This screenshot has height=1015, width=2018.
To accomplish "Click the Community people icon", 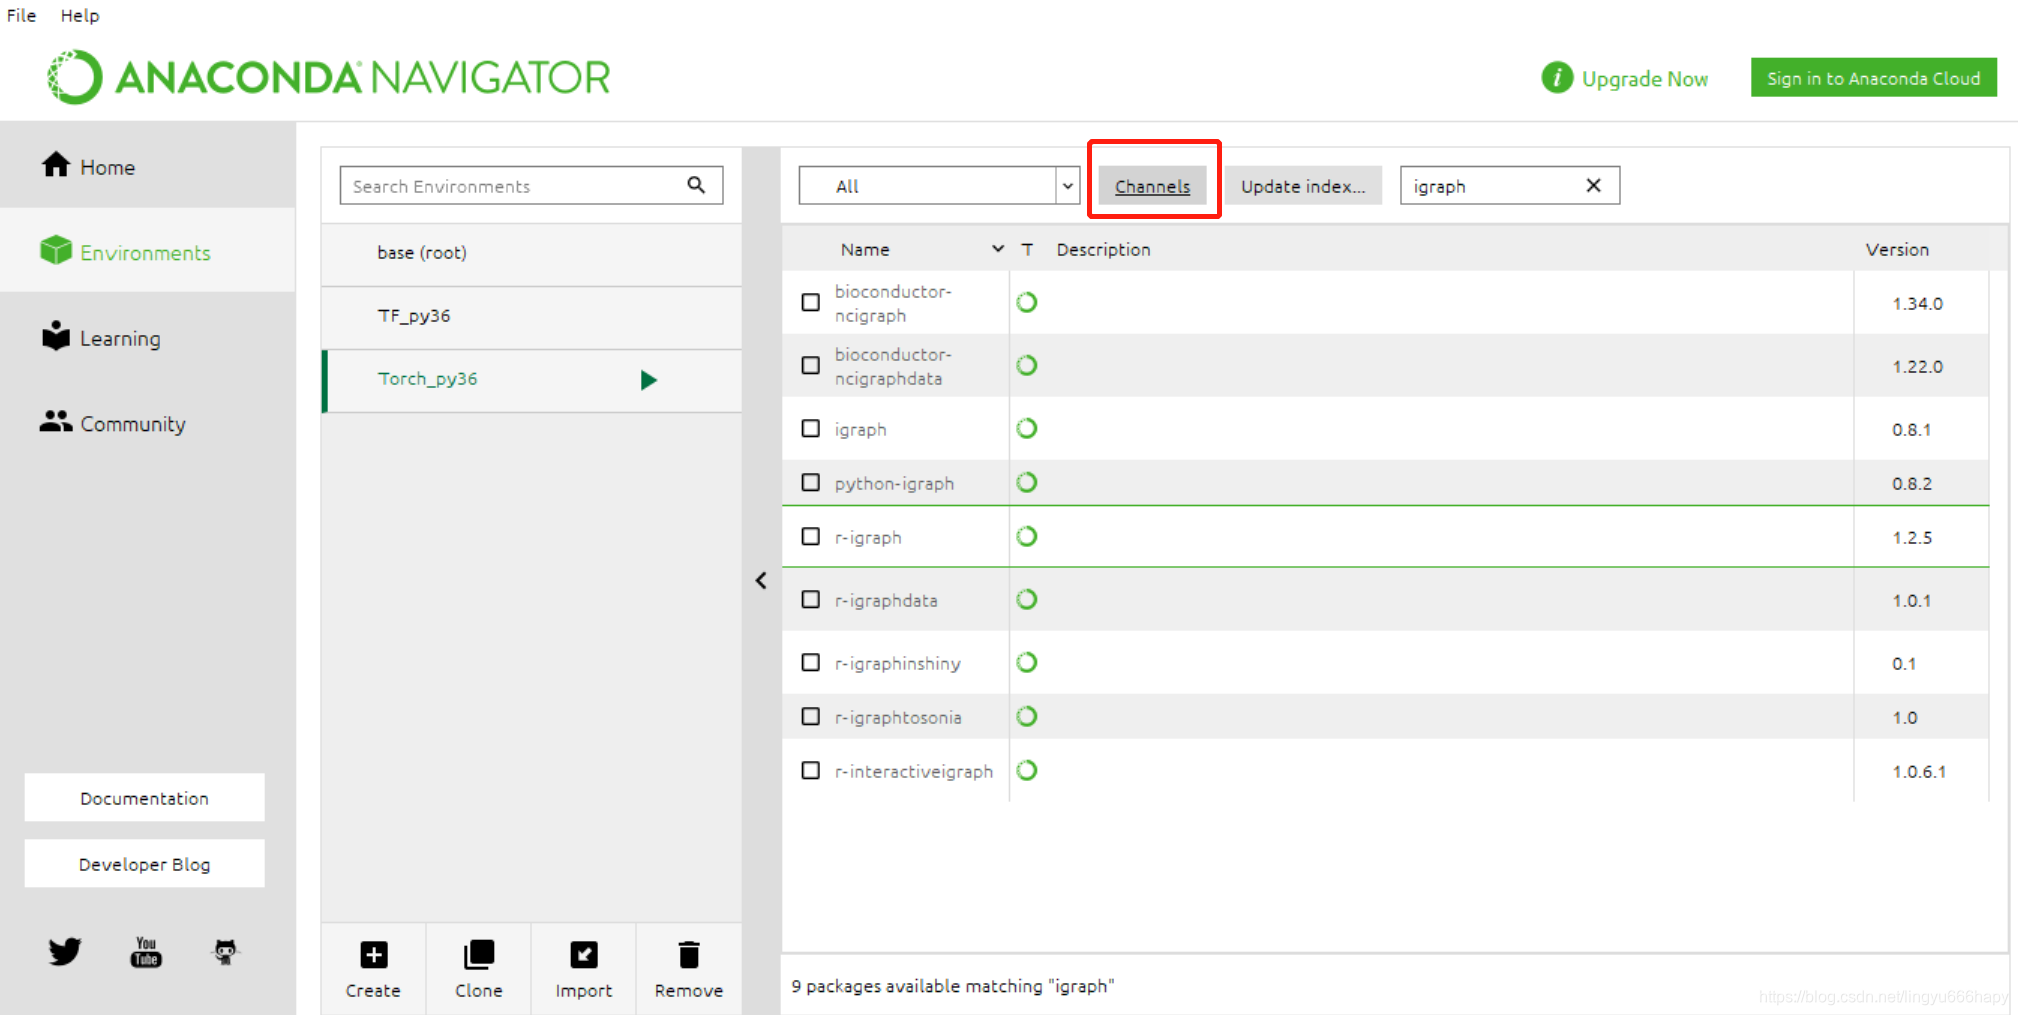I will (56, 422).
